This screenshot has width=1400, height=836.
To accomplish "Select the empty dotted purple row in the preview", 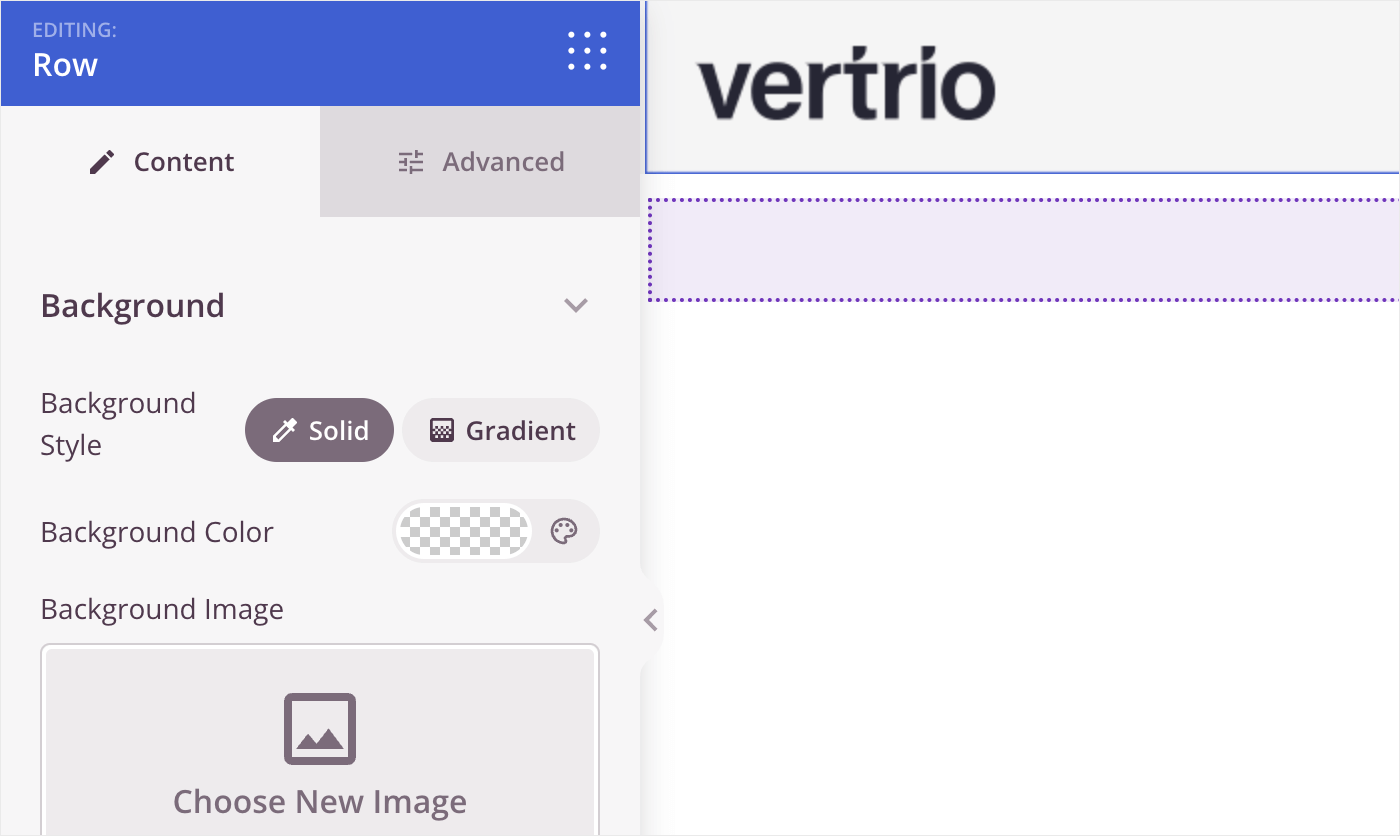I will point(1023,250).
